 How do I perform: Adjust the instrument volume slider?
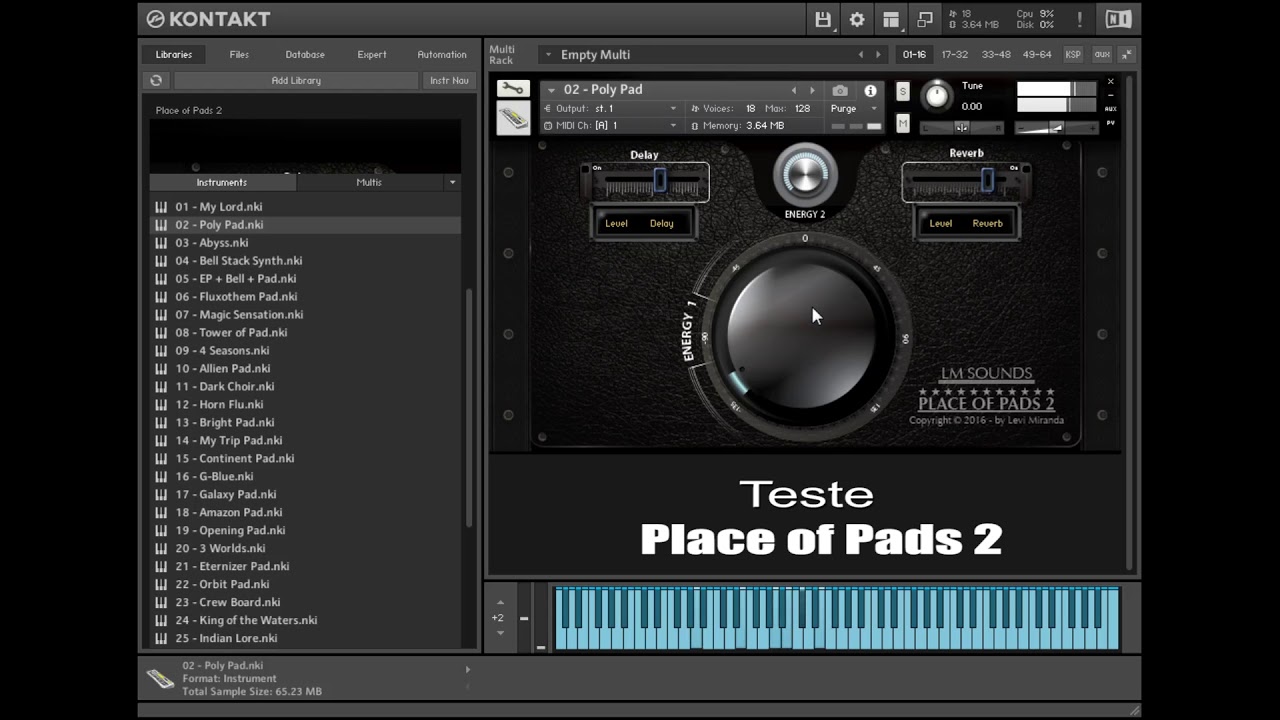1055,127
